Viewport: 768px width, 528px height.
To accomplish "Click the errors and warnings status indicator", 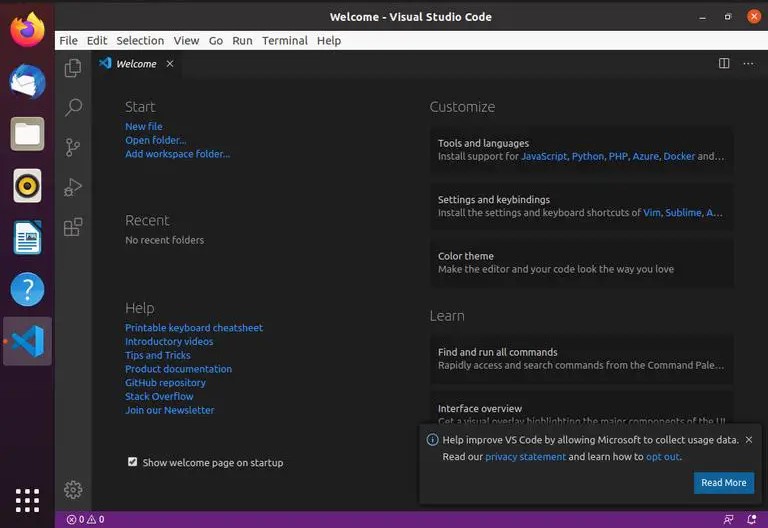I will (85, 519).
